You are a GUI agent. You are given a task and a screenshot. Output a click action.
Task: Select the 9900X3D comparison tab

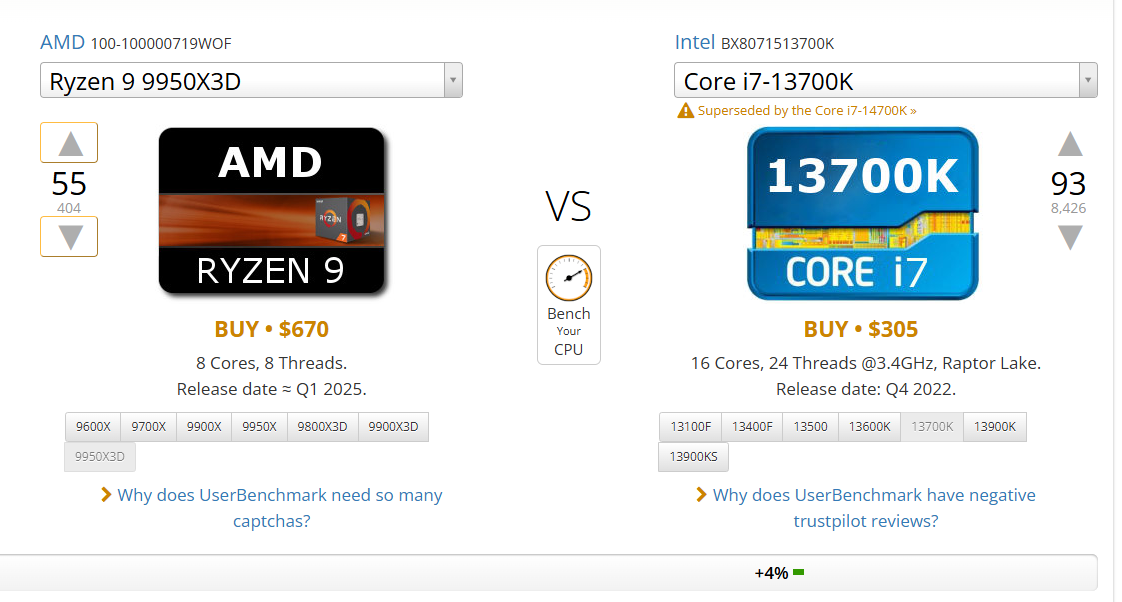coord(394,427)
